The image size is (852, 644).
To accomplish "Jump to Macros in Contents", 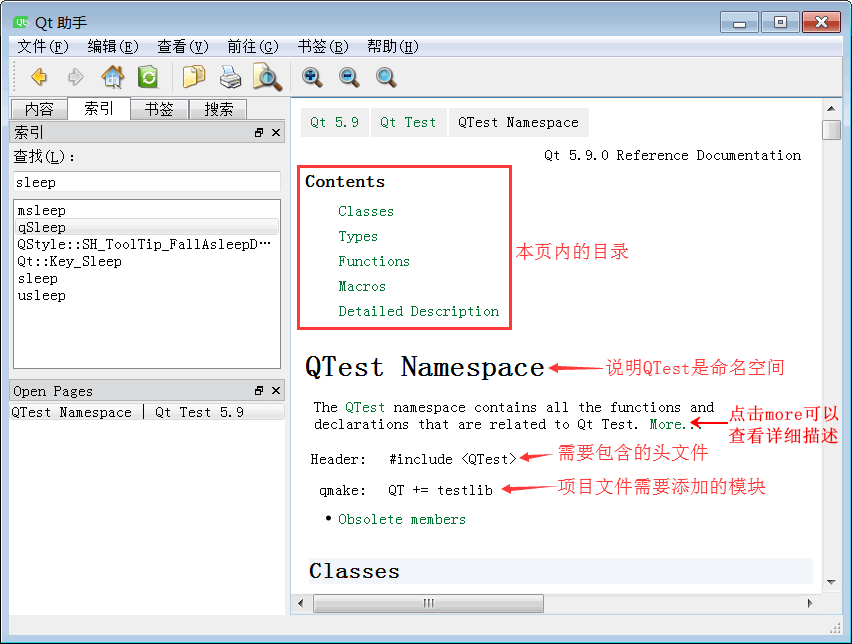I will (x=362, y=286).
